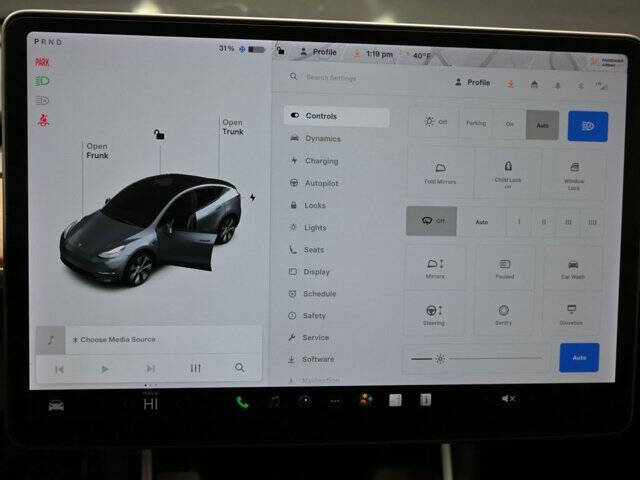Set wipers to speed IIII

pos(592,222)
